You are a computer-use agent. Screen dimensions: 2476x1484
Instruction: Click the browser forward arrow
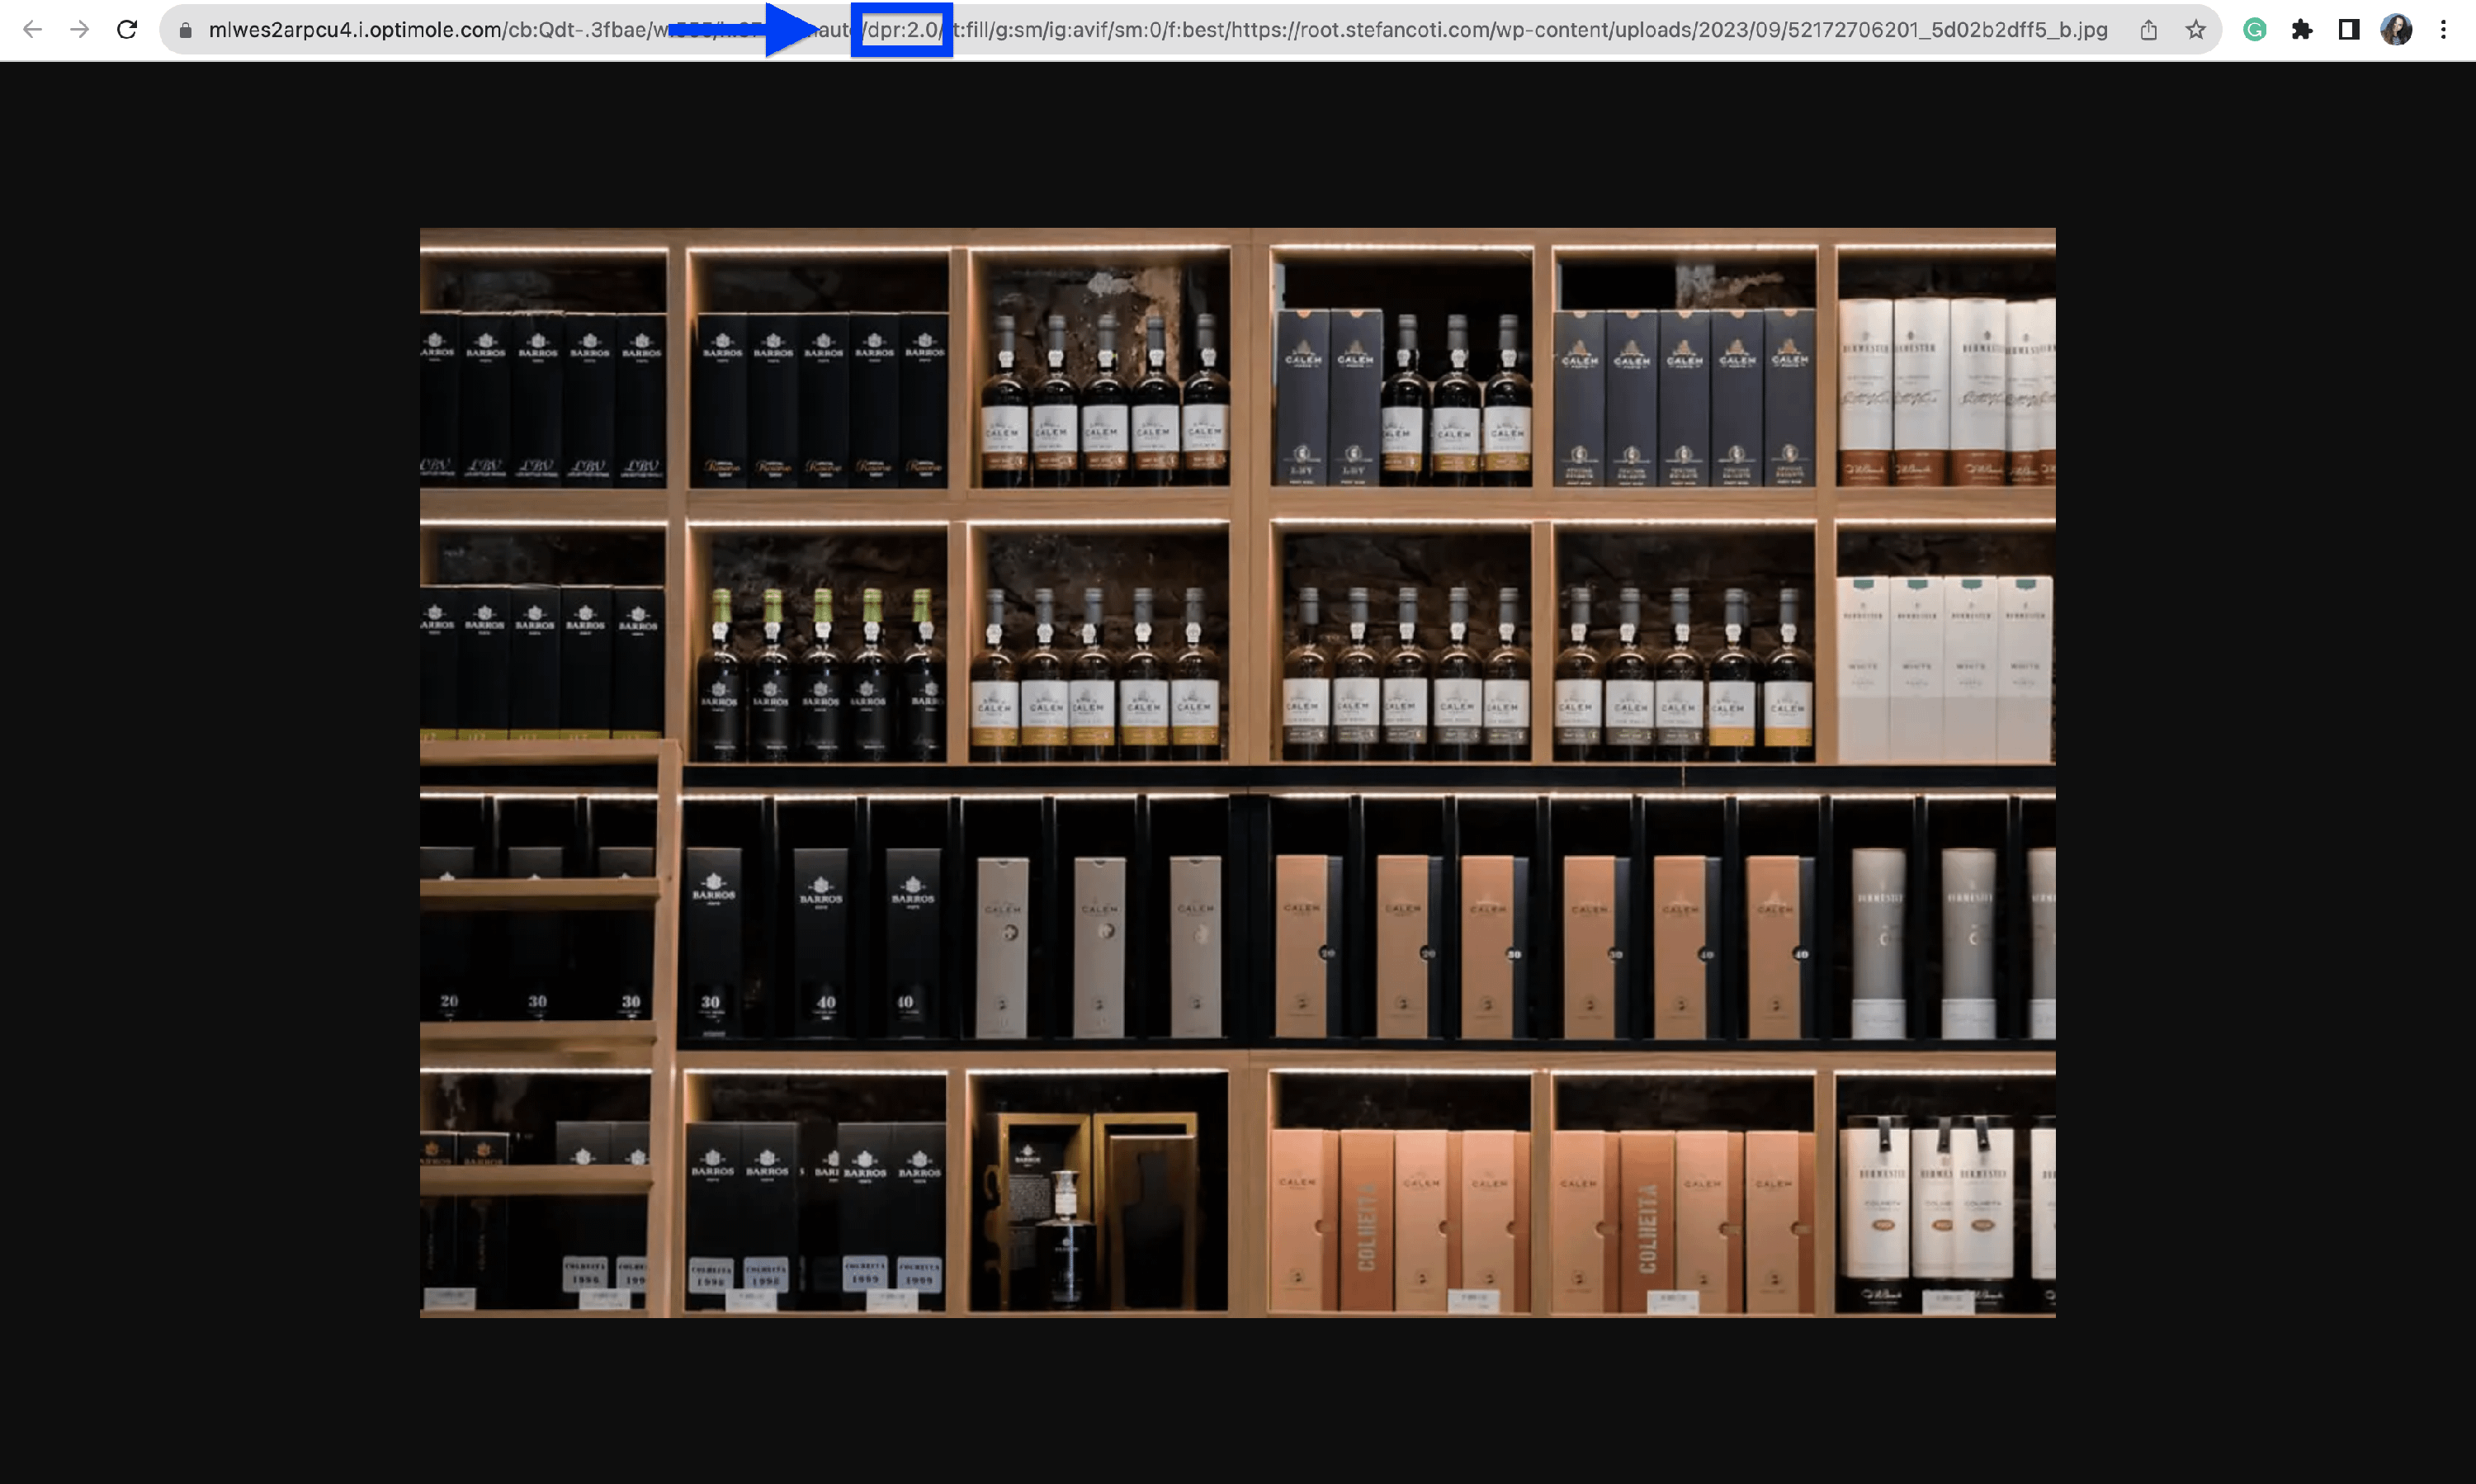[80, 30]
